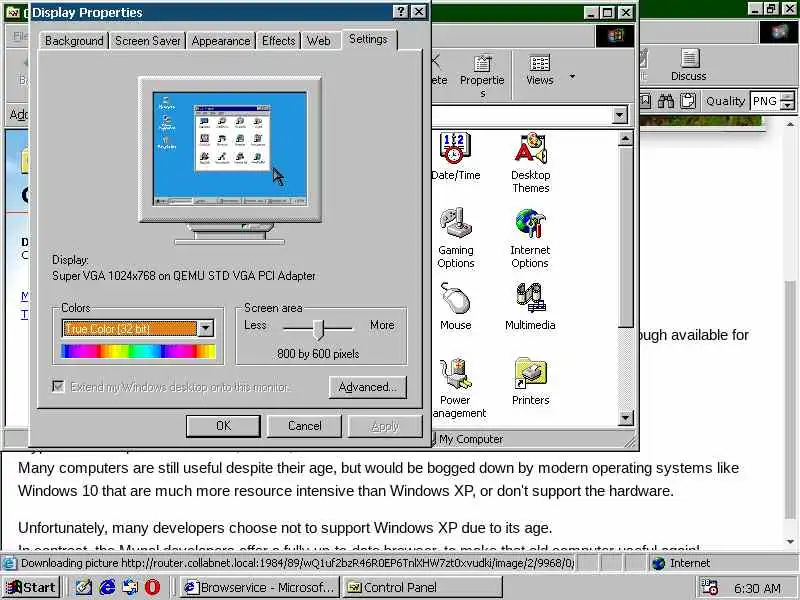
Task: Click the browser page scroll down arrow
Action: point(791,542)
